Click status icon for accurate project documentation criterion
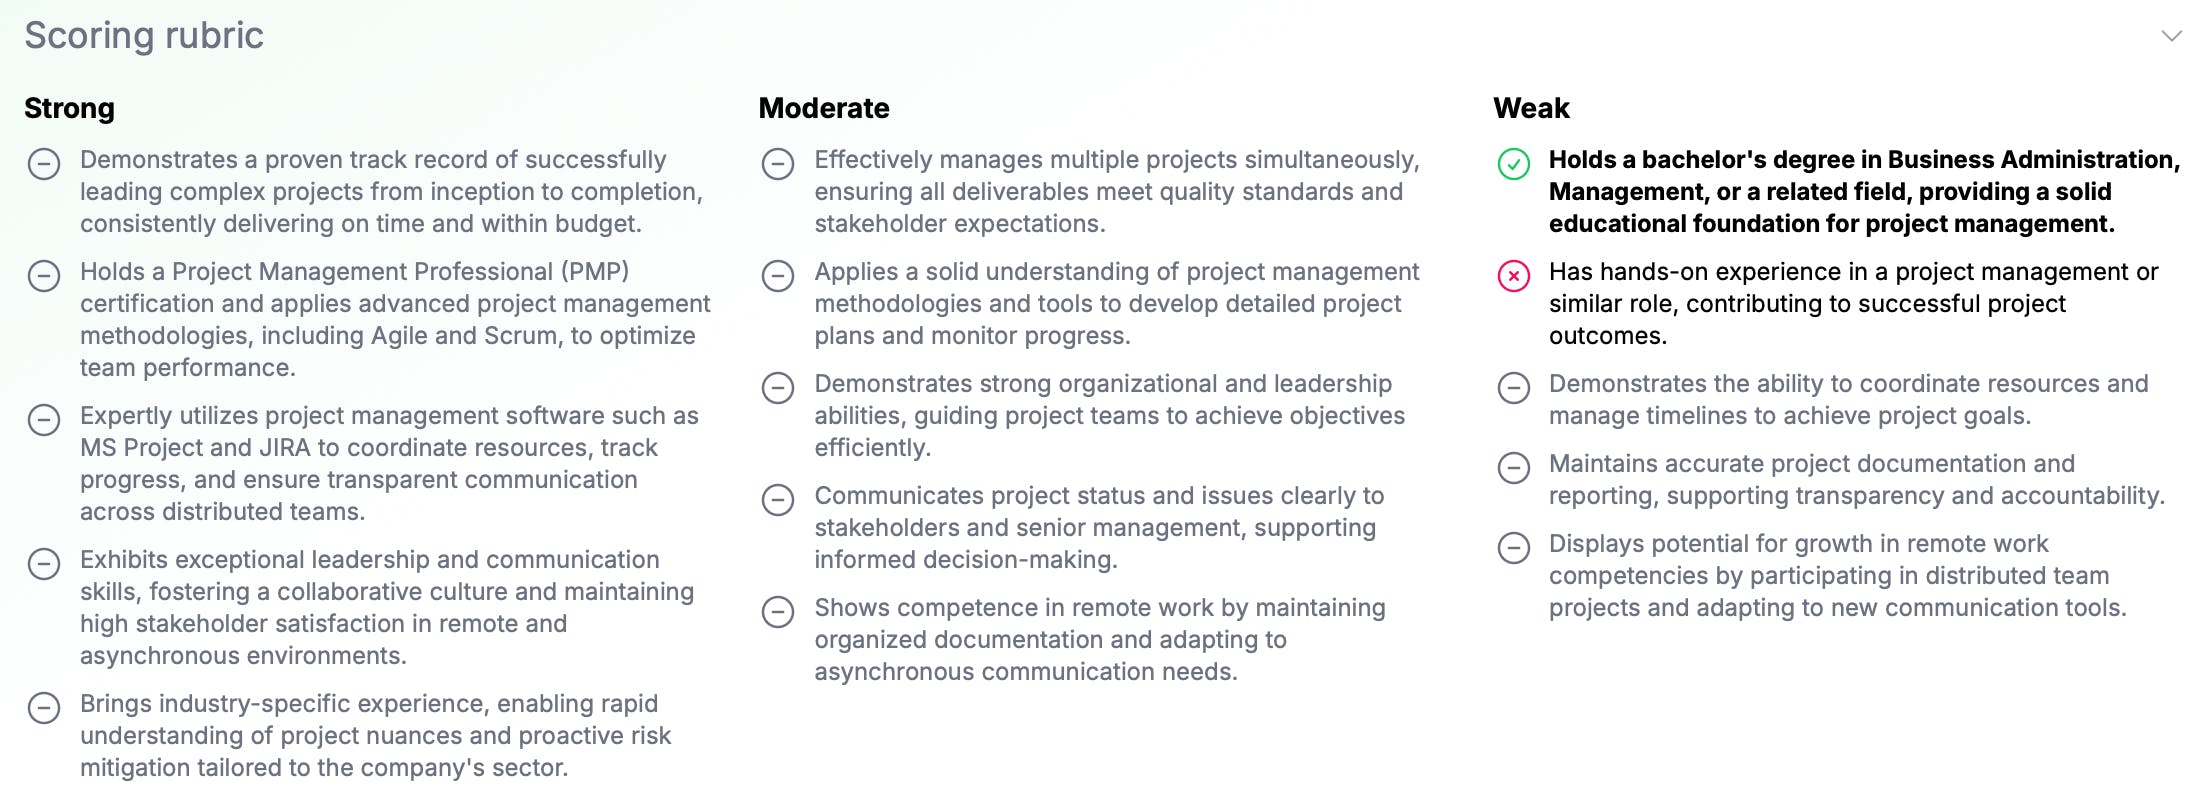This screenshot has height=812, width=2212. (x=1513, y=467)
